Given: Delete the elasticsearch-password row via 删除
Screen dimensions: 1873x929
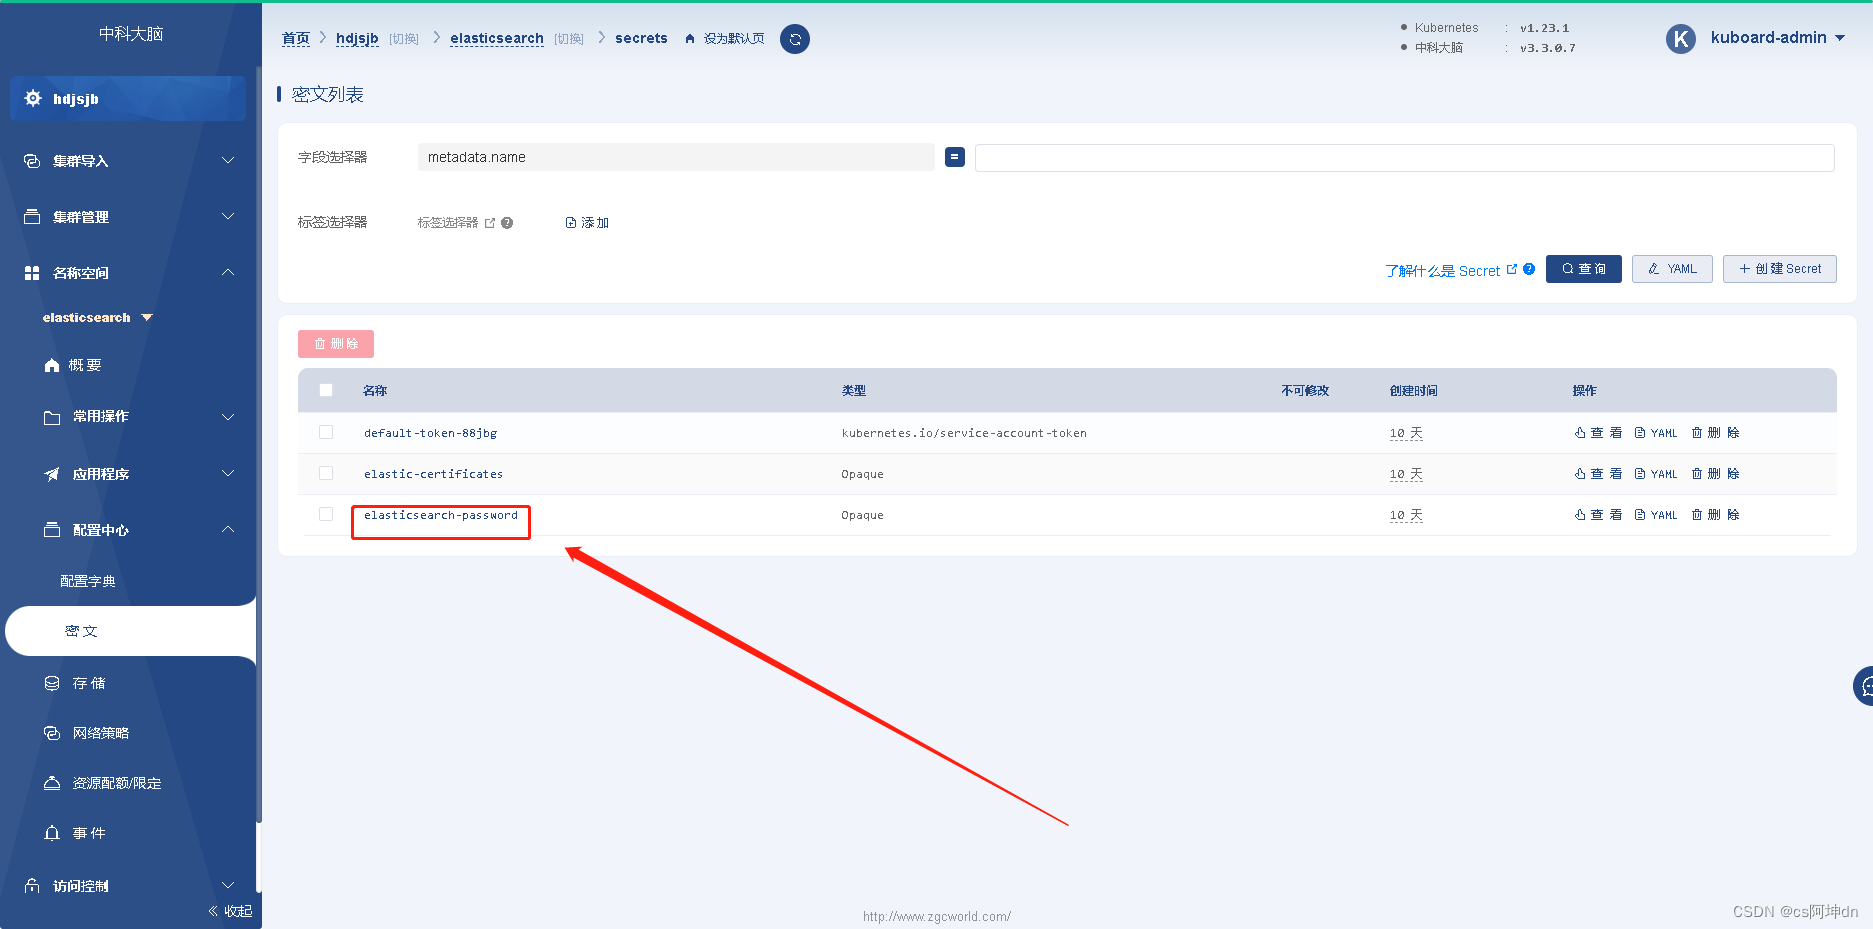Looking at the screenshot, I should 1715,515.
